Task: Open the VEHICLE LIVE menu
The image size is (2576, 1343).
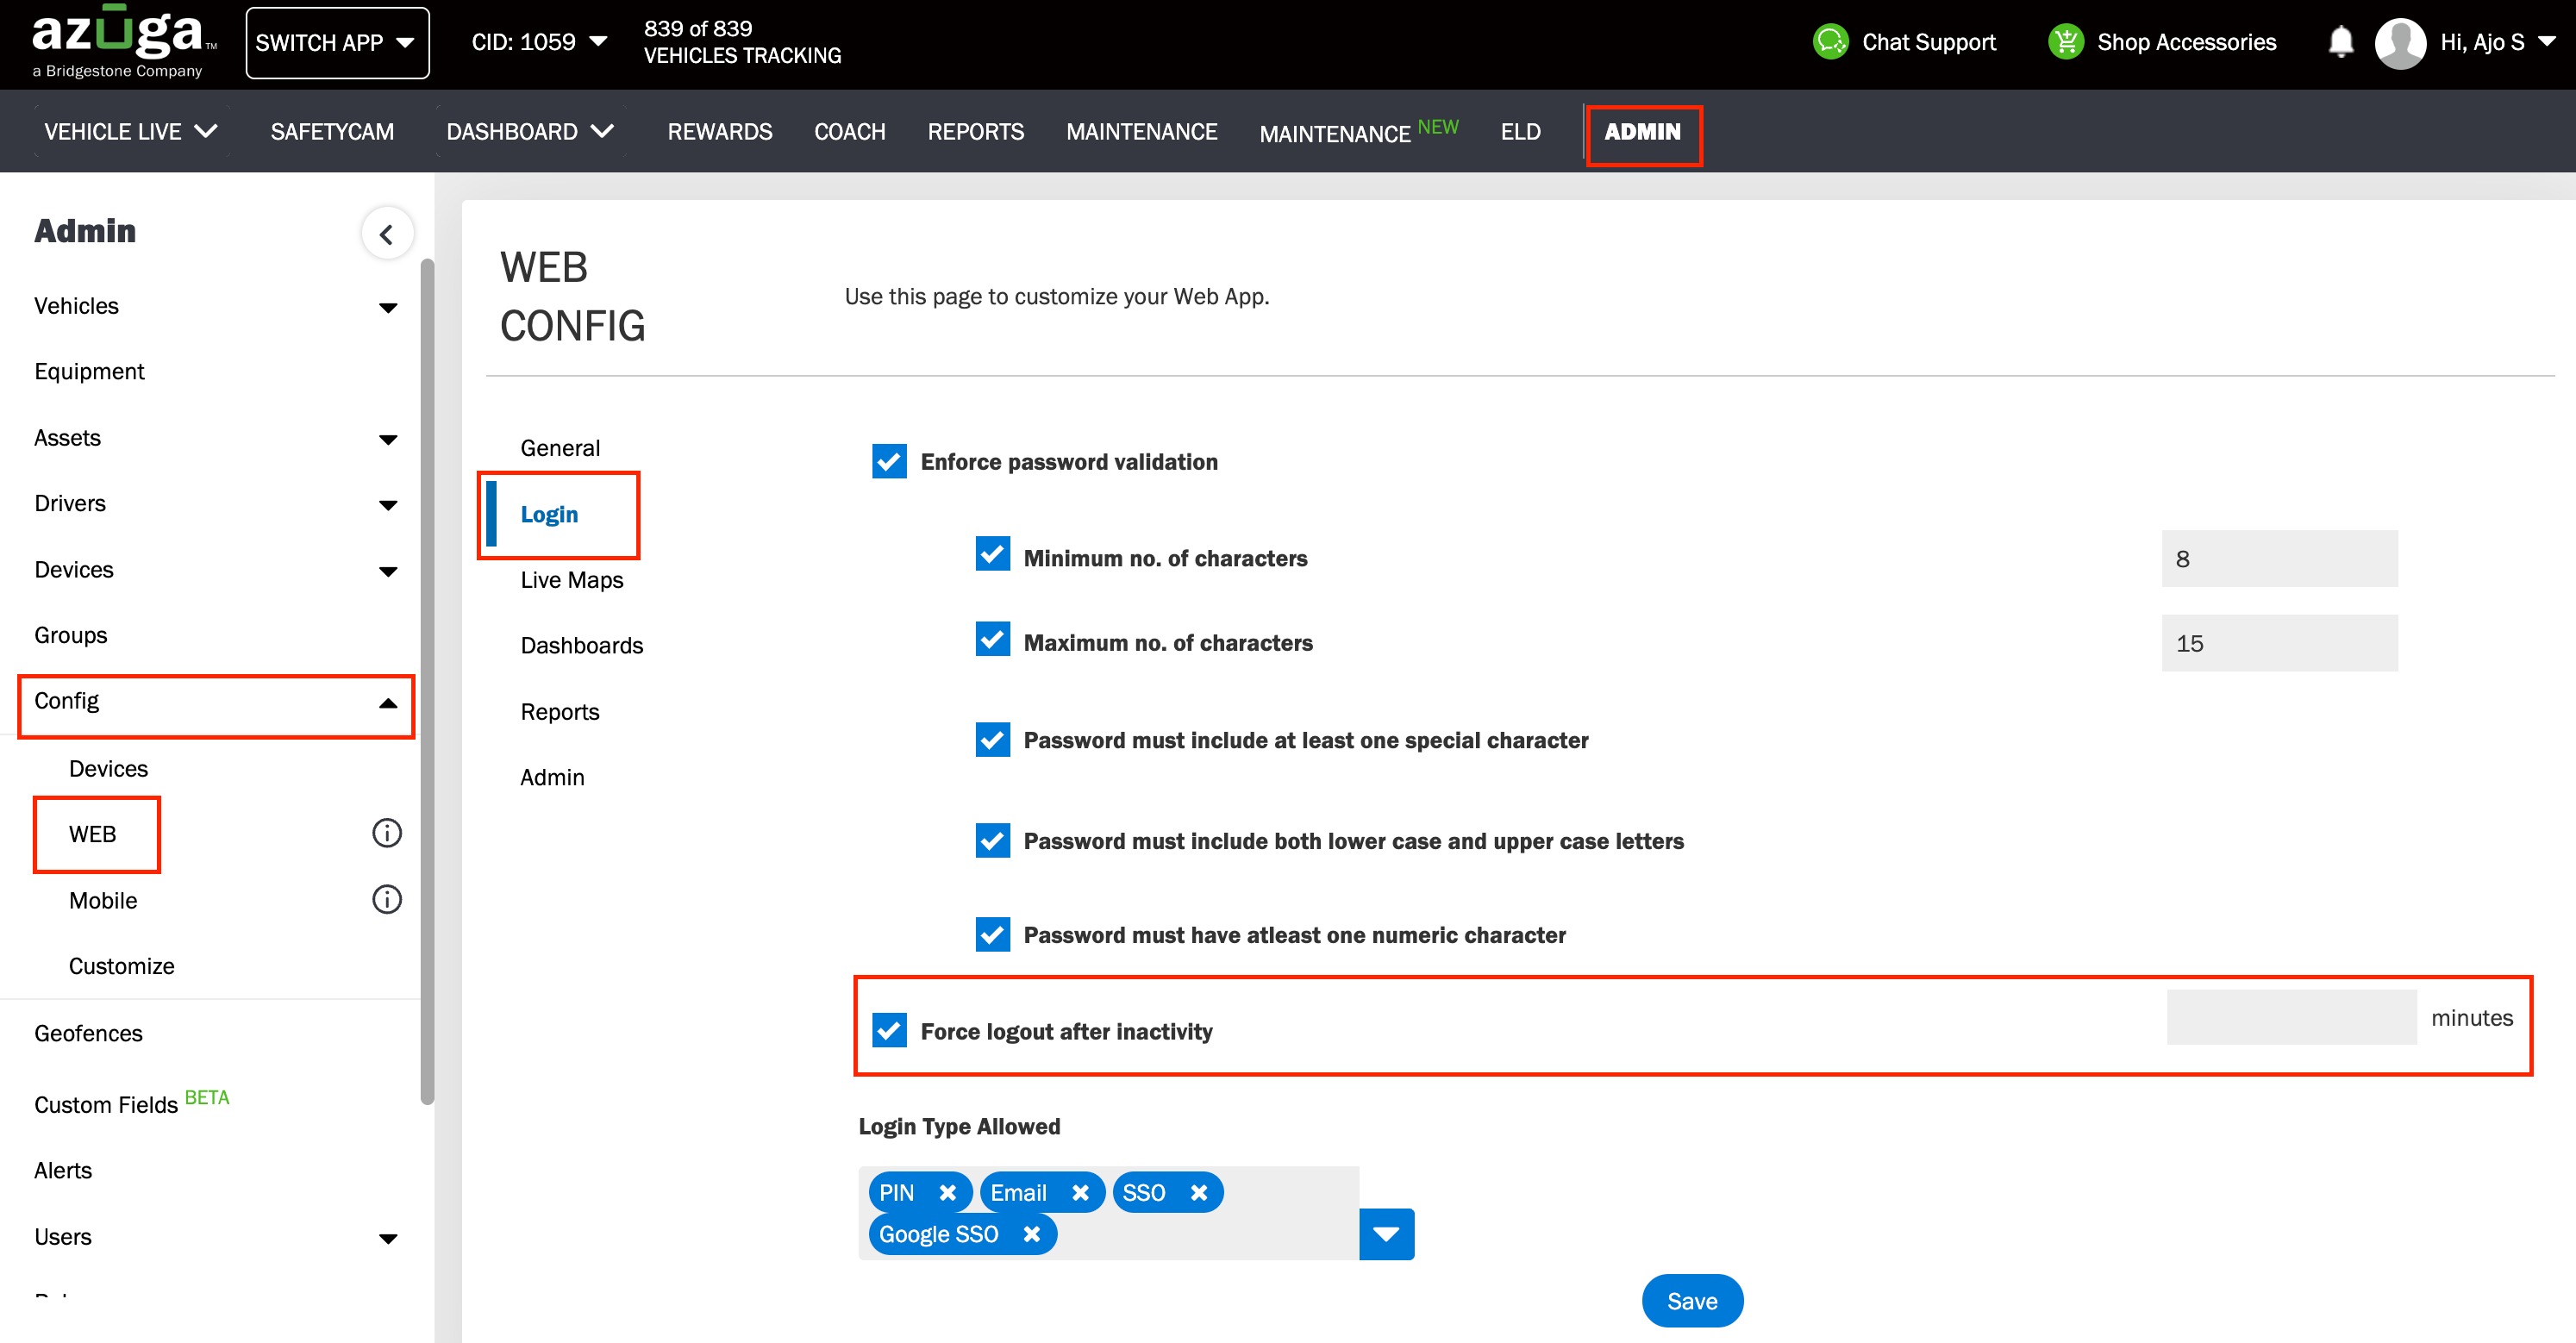Action: [x=130, y=131]
